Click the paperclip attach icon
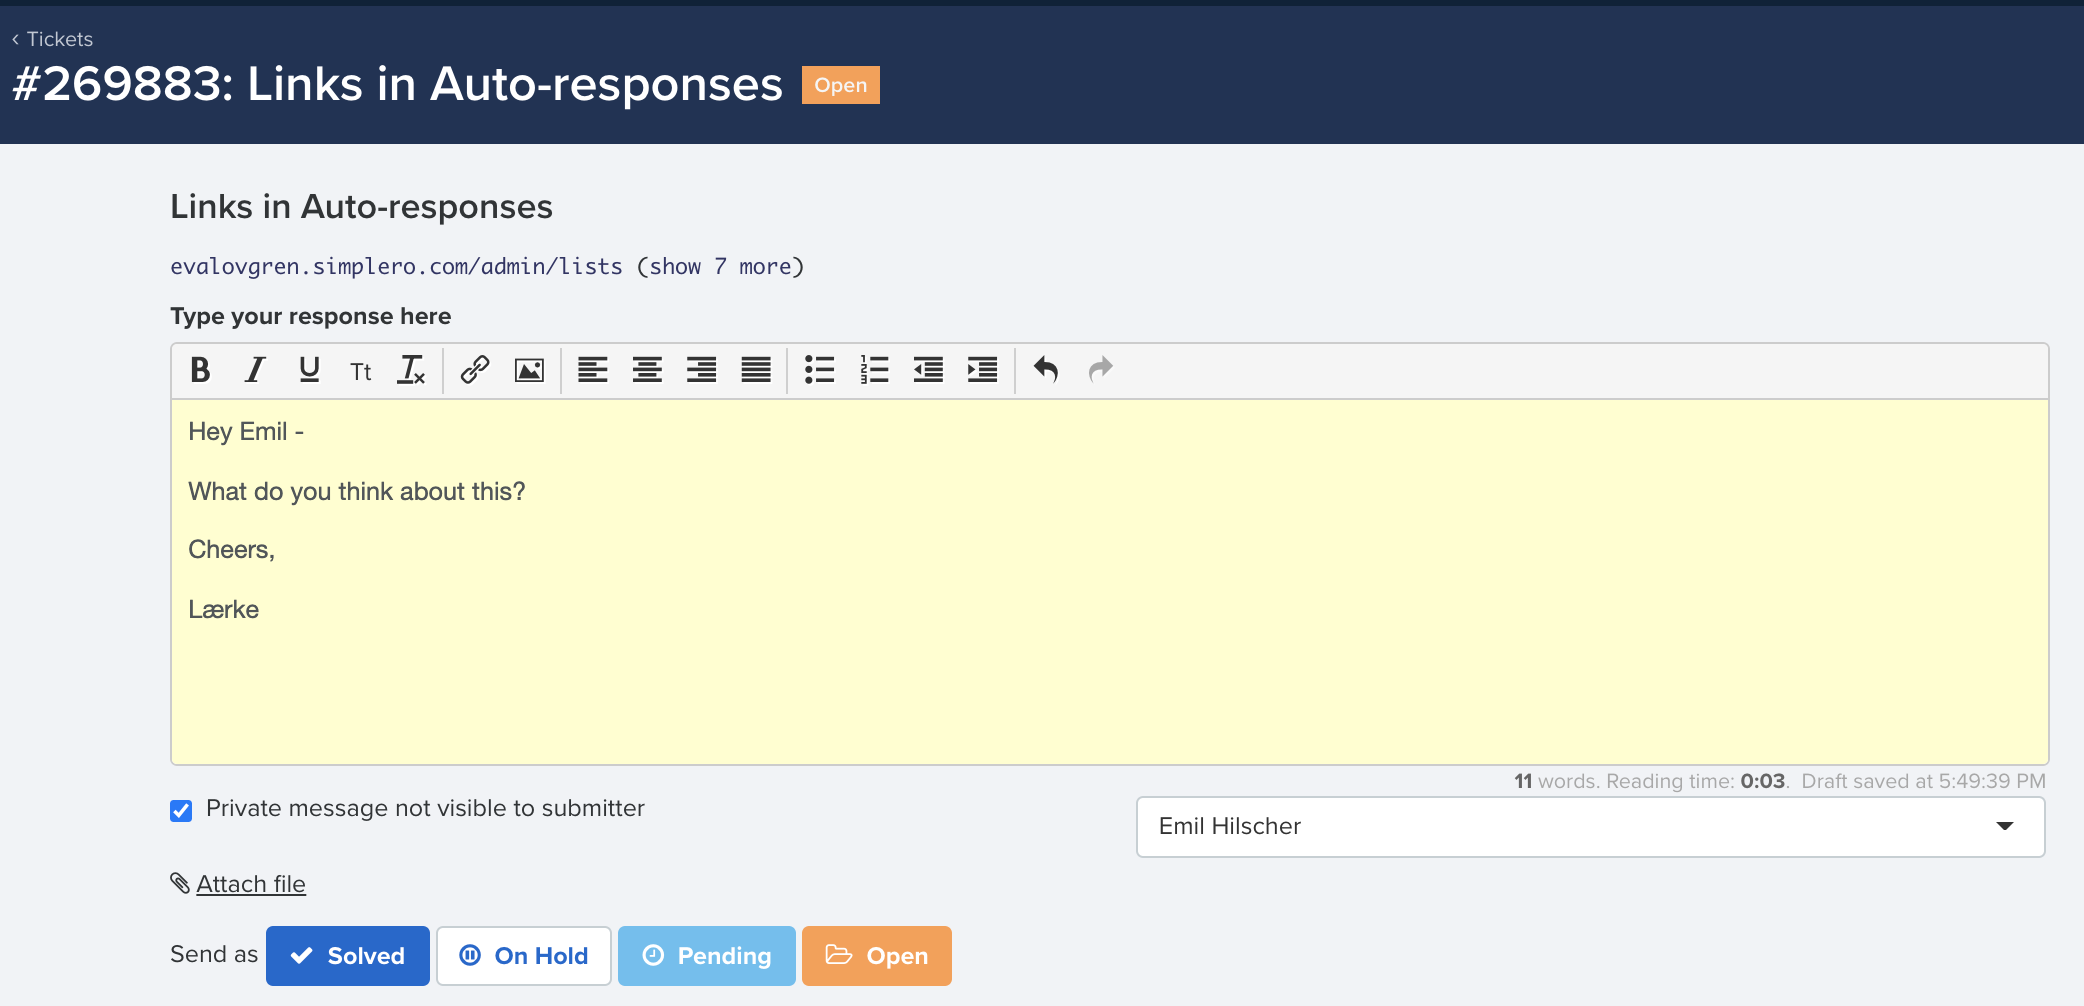This screenshot has width=2084, height=1006. (180, 883)
